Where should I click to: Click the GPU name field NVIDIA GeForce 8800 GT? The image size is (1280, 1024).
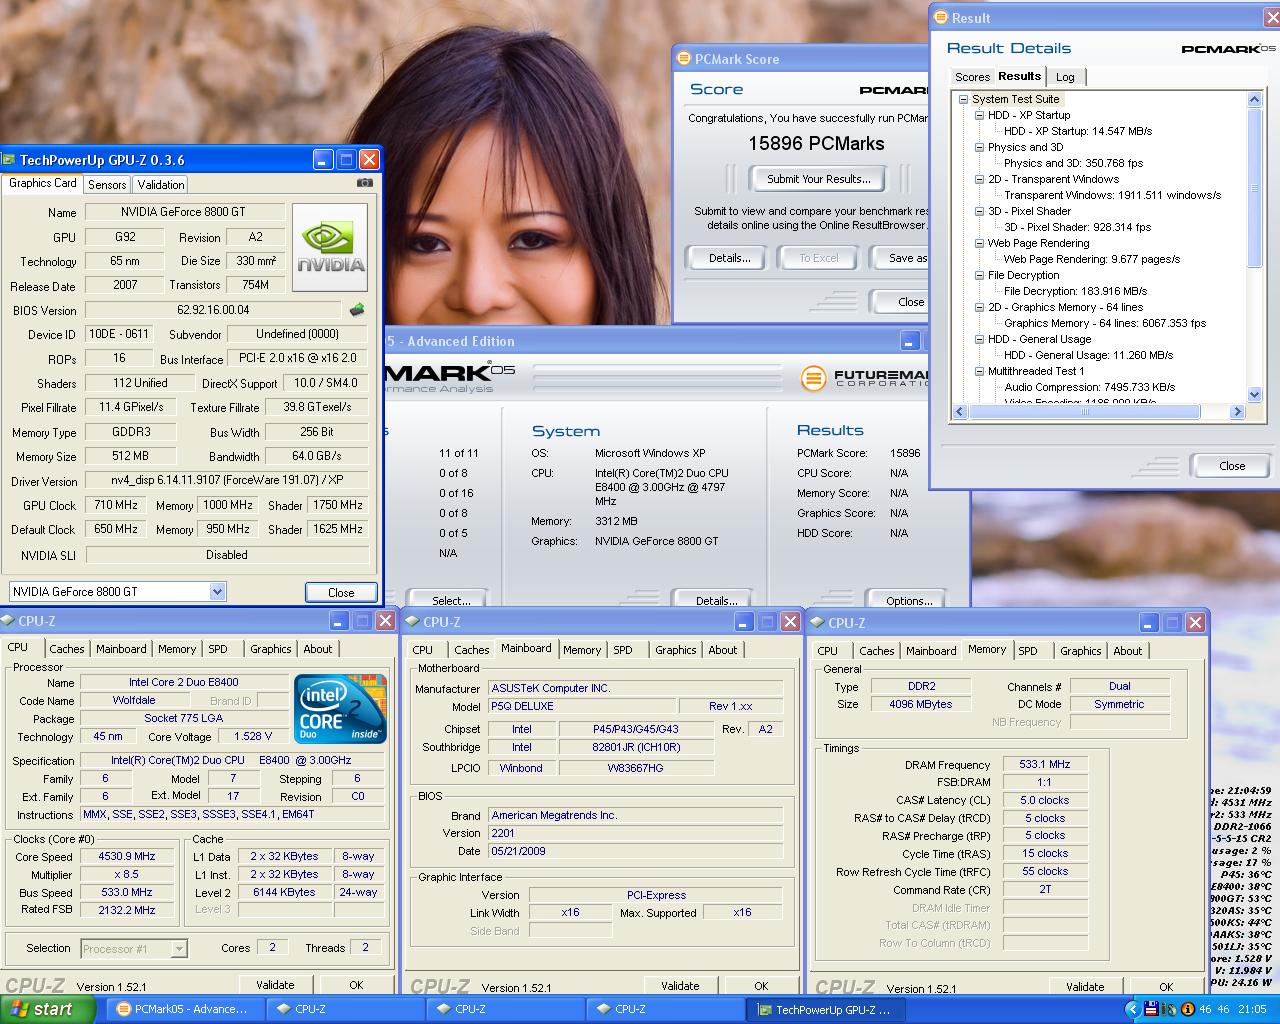pos(183,212)
